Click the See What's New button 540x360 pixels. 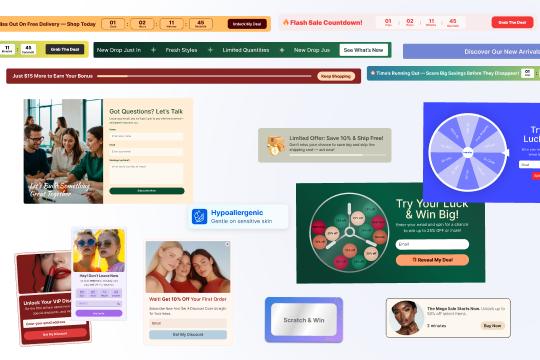[363, 50]
